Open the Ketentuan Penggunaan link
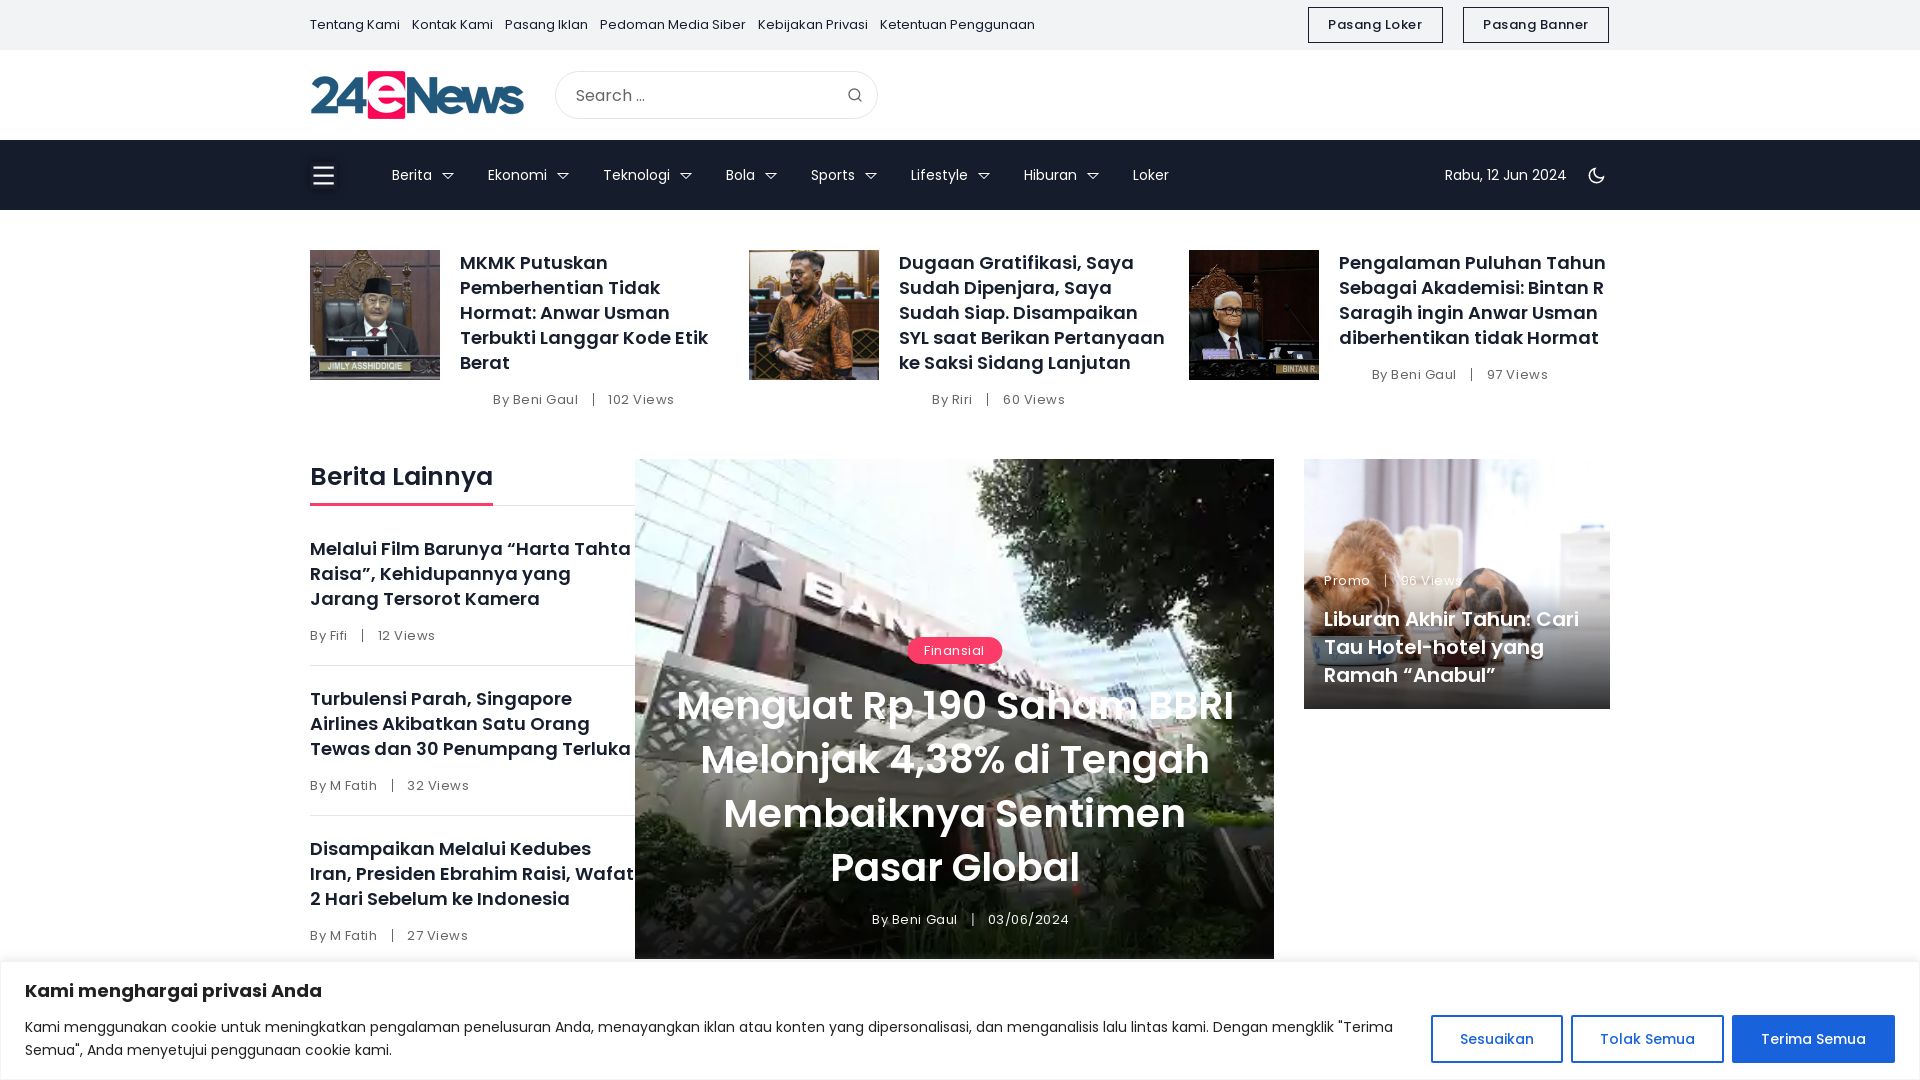 957,25
